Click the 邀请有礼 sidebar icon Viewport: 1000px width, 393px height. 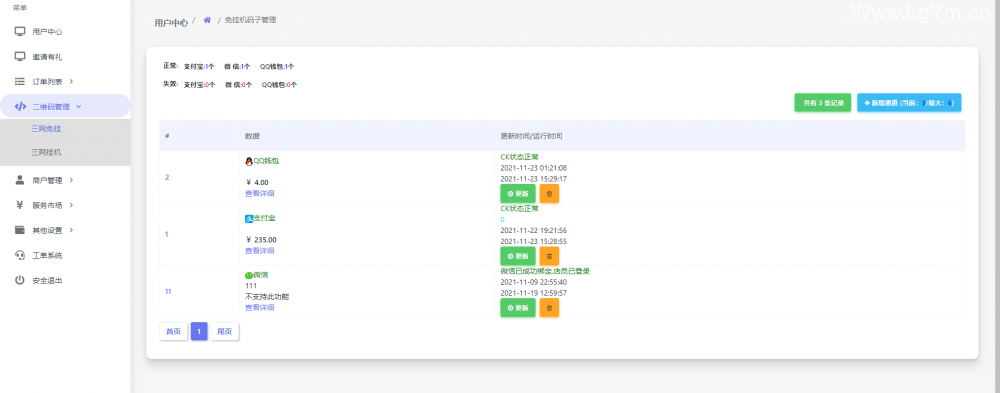pyautogui.click(x=20, y=56)
